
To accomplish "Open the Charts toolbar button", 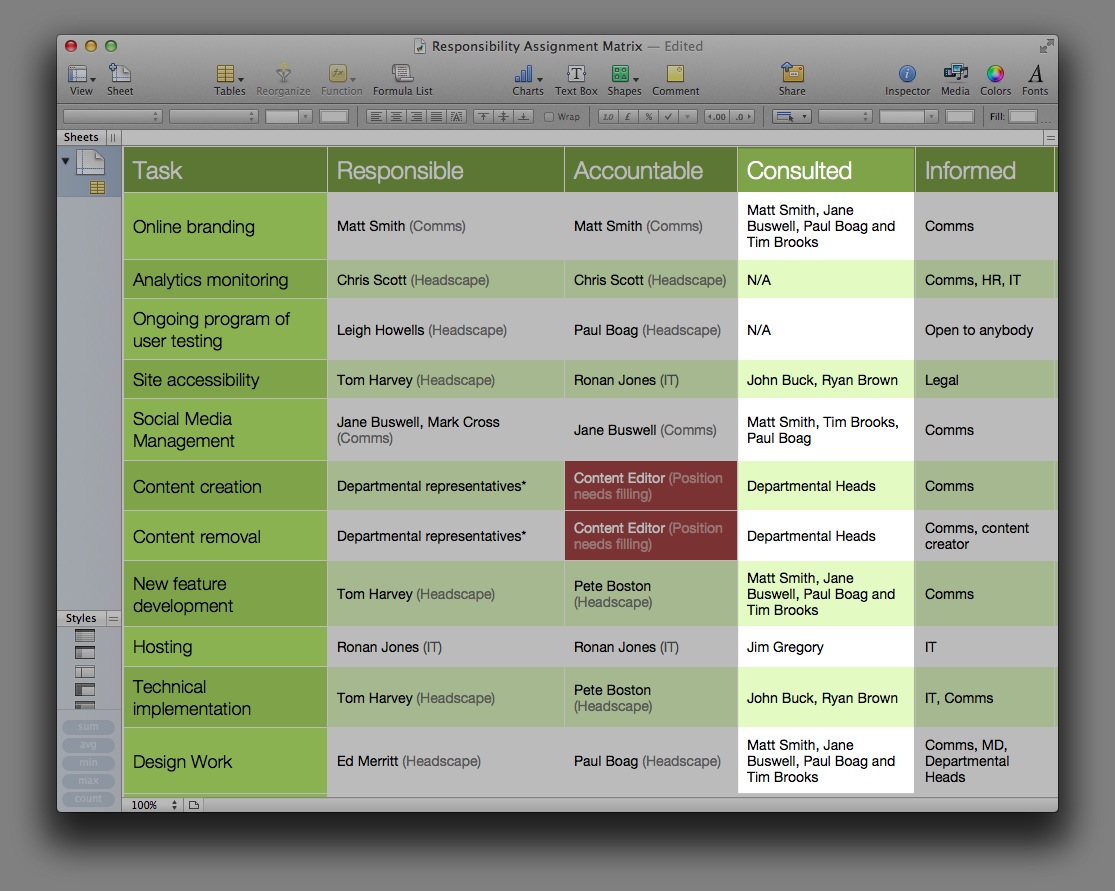I will (528, 80).
